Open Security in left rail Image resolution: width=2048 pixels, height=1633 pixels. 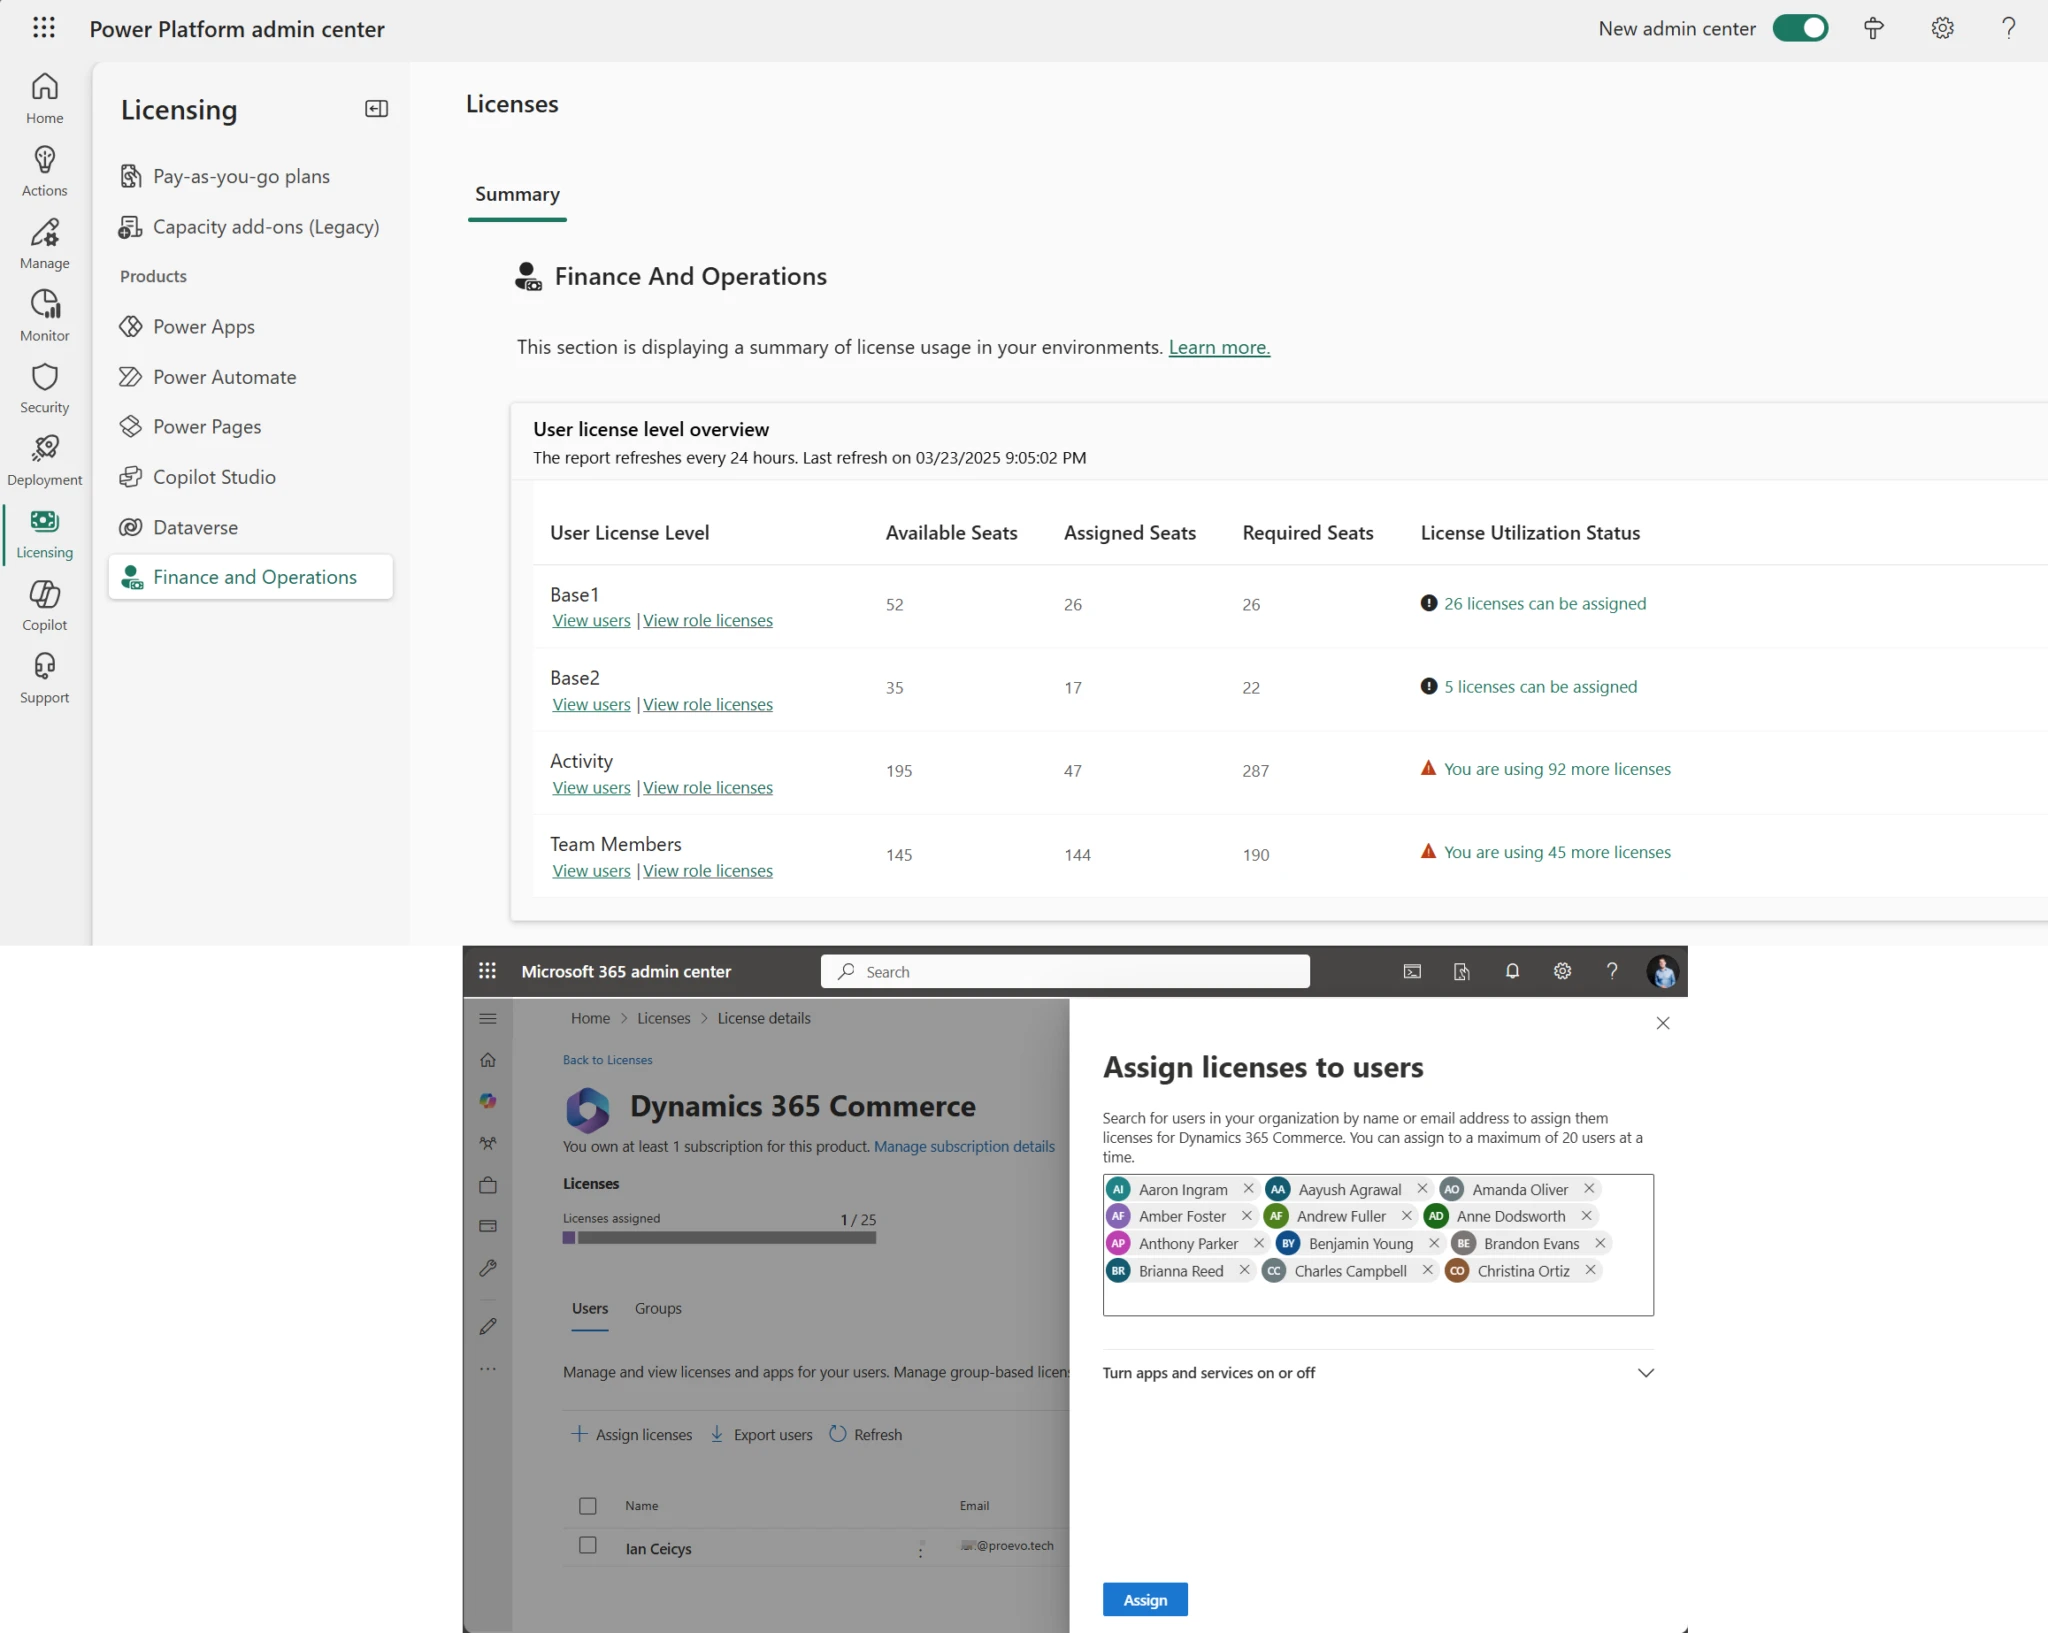coord(44,389)
